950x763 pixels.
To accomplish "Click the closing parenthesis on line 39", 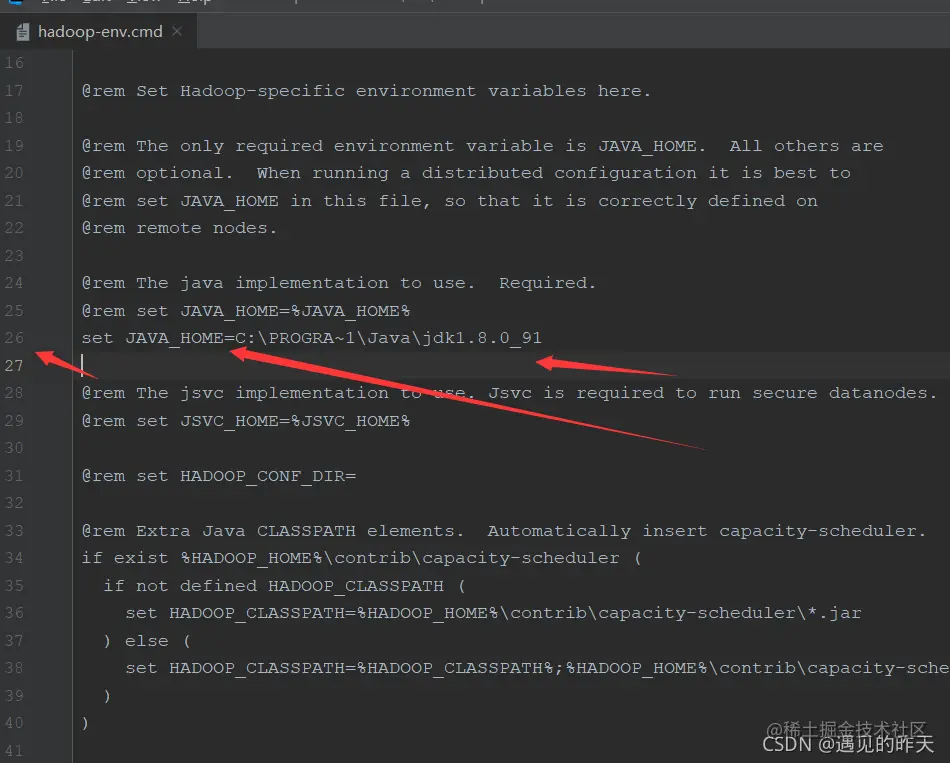I will (107, 696).
